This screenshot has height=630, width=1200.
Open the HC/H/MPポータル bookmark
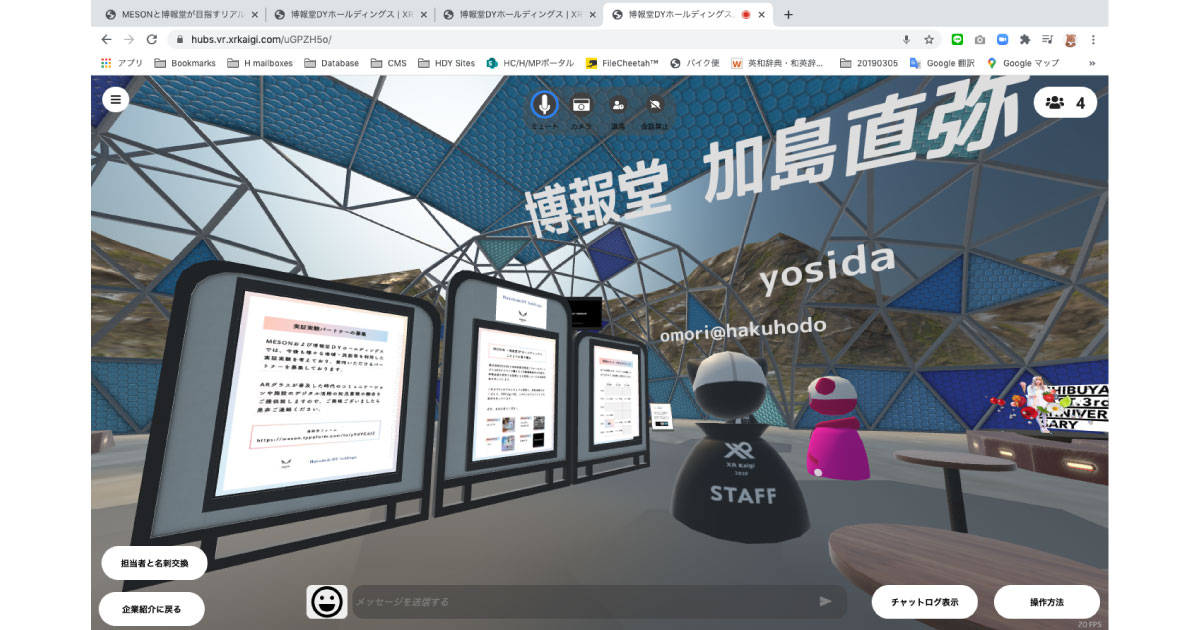[530, 62]
